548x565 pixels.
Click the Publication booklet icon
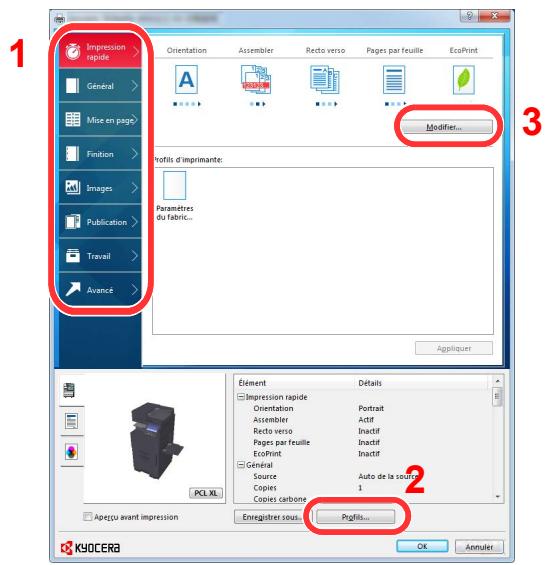[73, 222]
